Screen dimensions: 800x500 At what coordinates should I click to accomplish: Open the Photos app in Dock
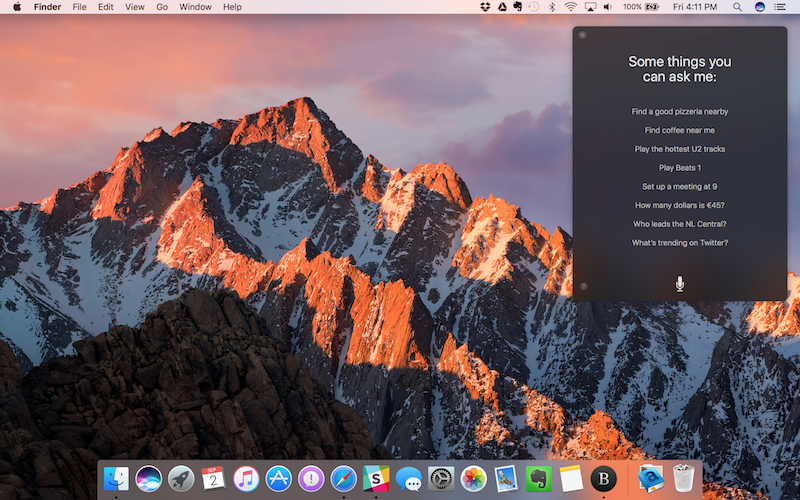tap(473, 478)
